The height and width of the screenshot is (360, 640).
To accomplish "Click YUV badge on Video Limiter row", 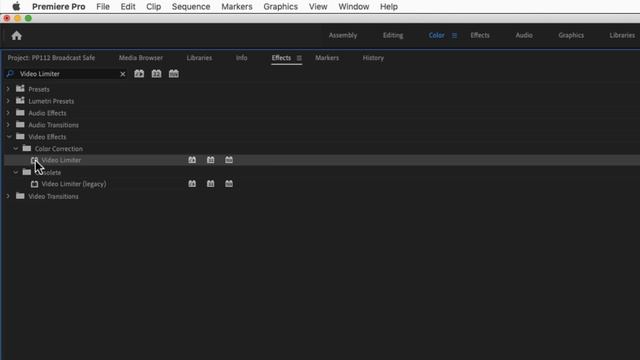I will tap(229, 160).
